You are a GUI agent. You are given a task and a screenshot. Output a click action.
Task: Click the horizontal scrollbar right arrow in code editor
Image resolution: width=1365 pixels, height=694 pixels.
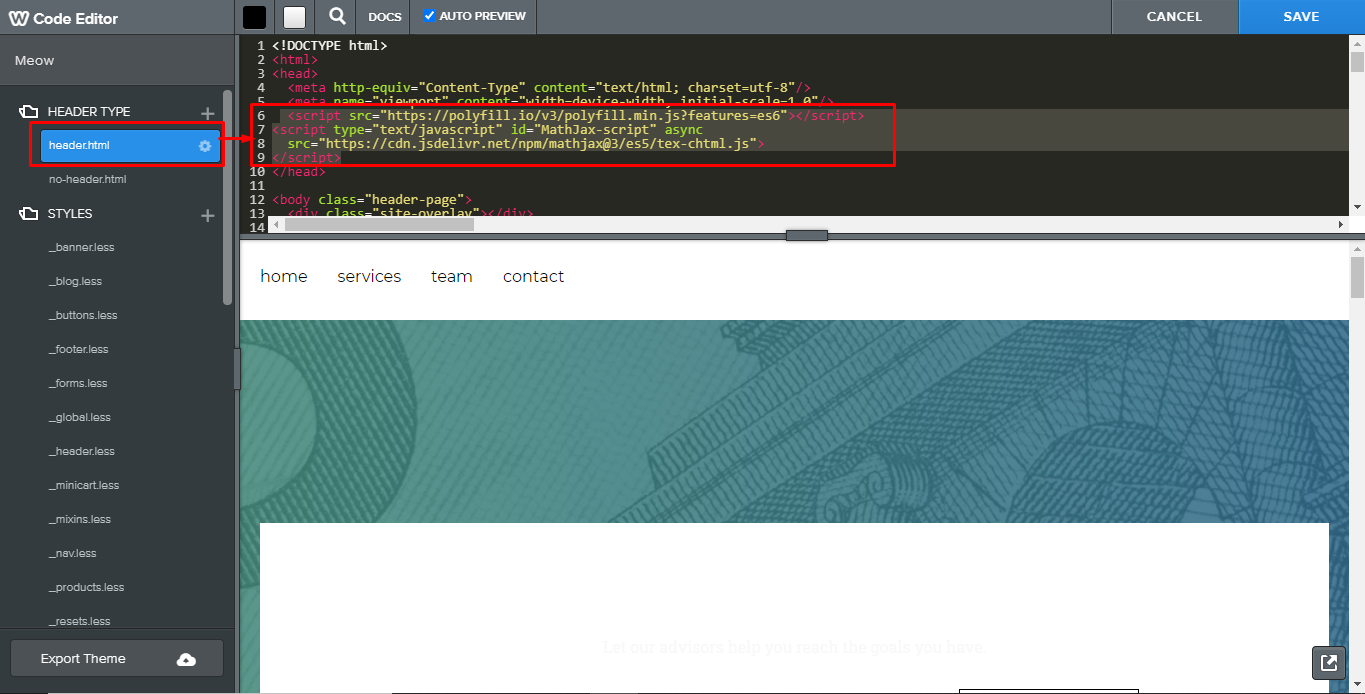pos(1341,225)
